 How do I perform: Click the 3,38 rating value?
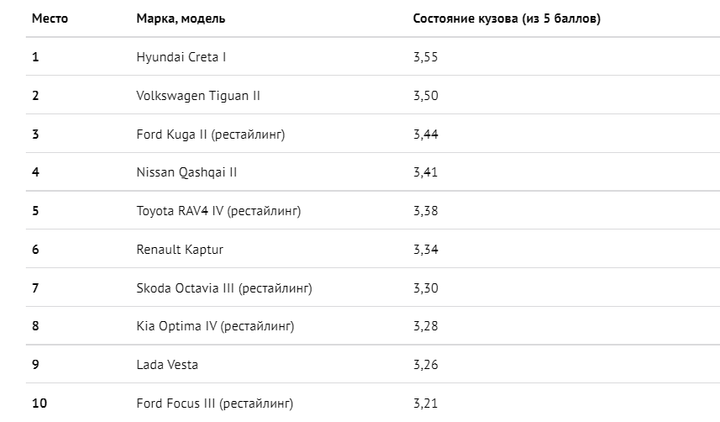[x=425, y=211]
